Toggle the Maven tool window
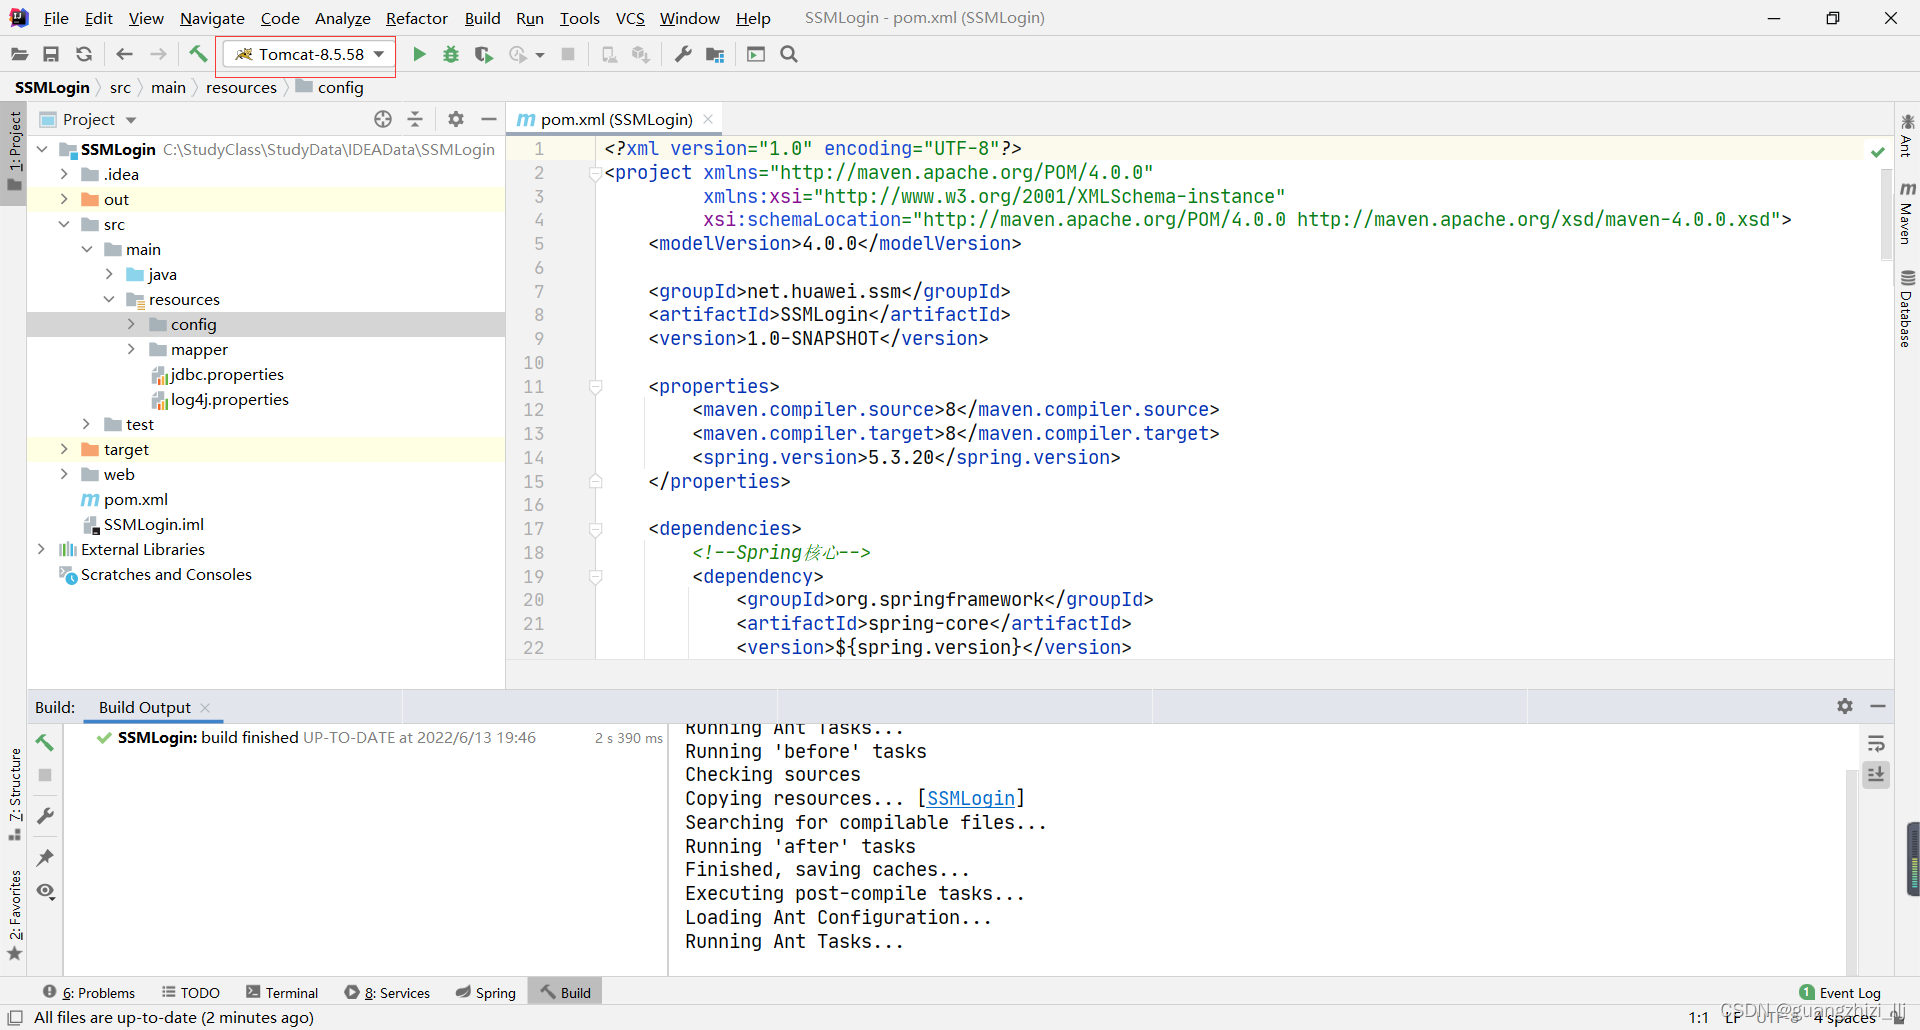The image size is (1920, 1030). click(x=1907, y=214)
